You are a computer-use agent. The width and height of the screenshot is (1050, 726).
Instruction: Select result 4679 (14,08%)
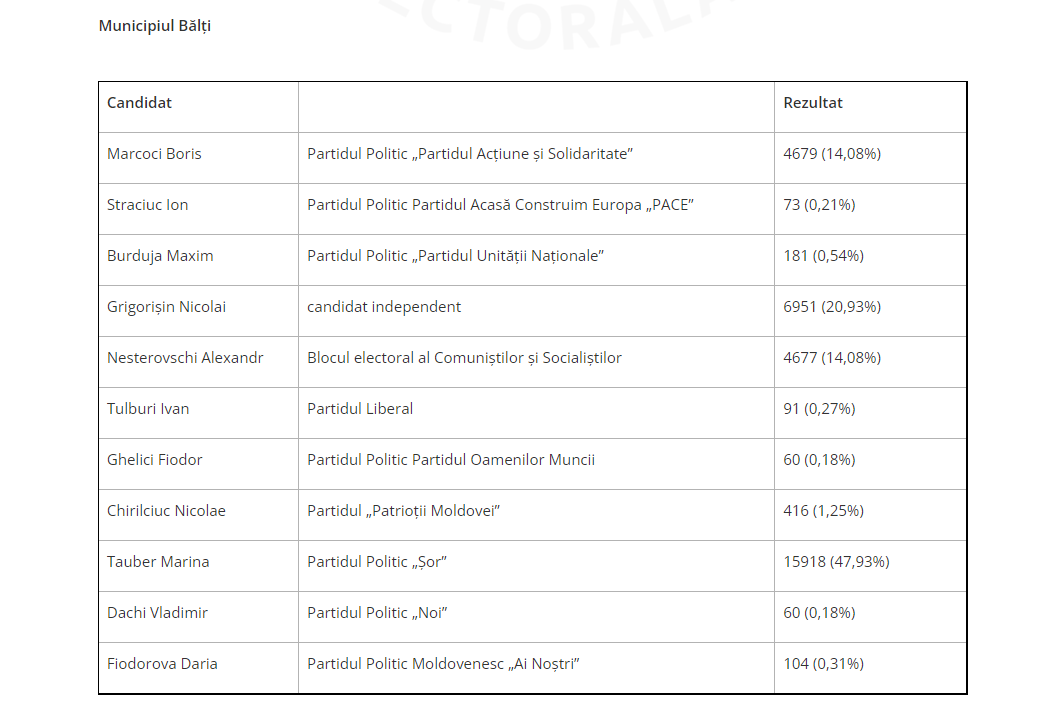point(832,153)
